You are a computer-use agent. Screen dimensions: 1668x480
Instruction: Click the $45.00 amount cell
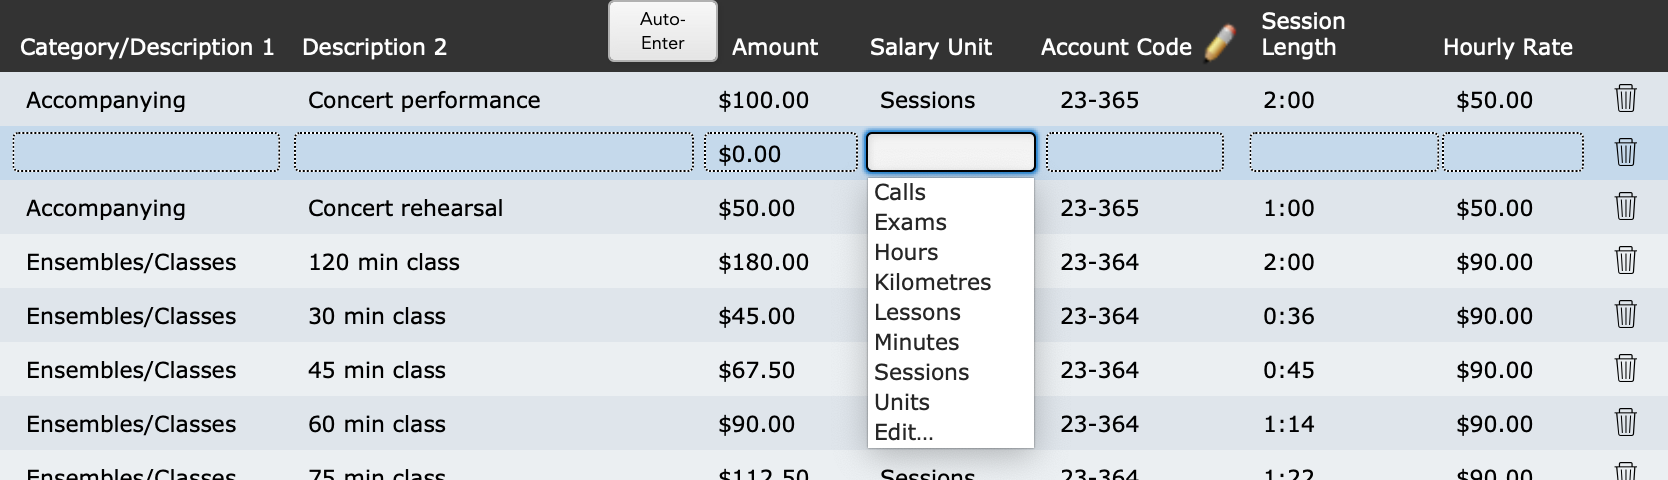point(756,316)
